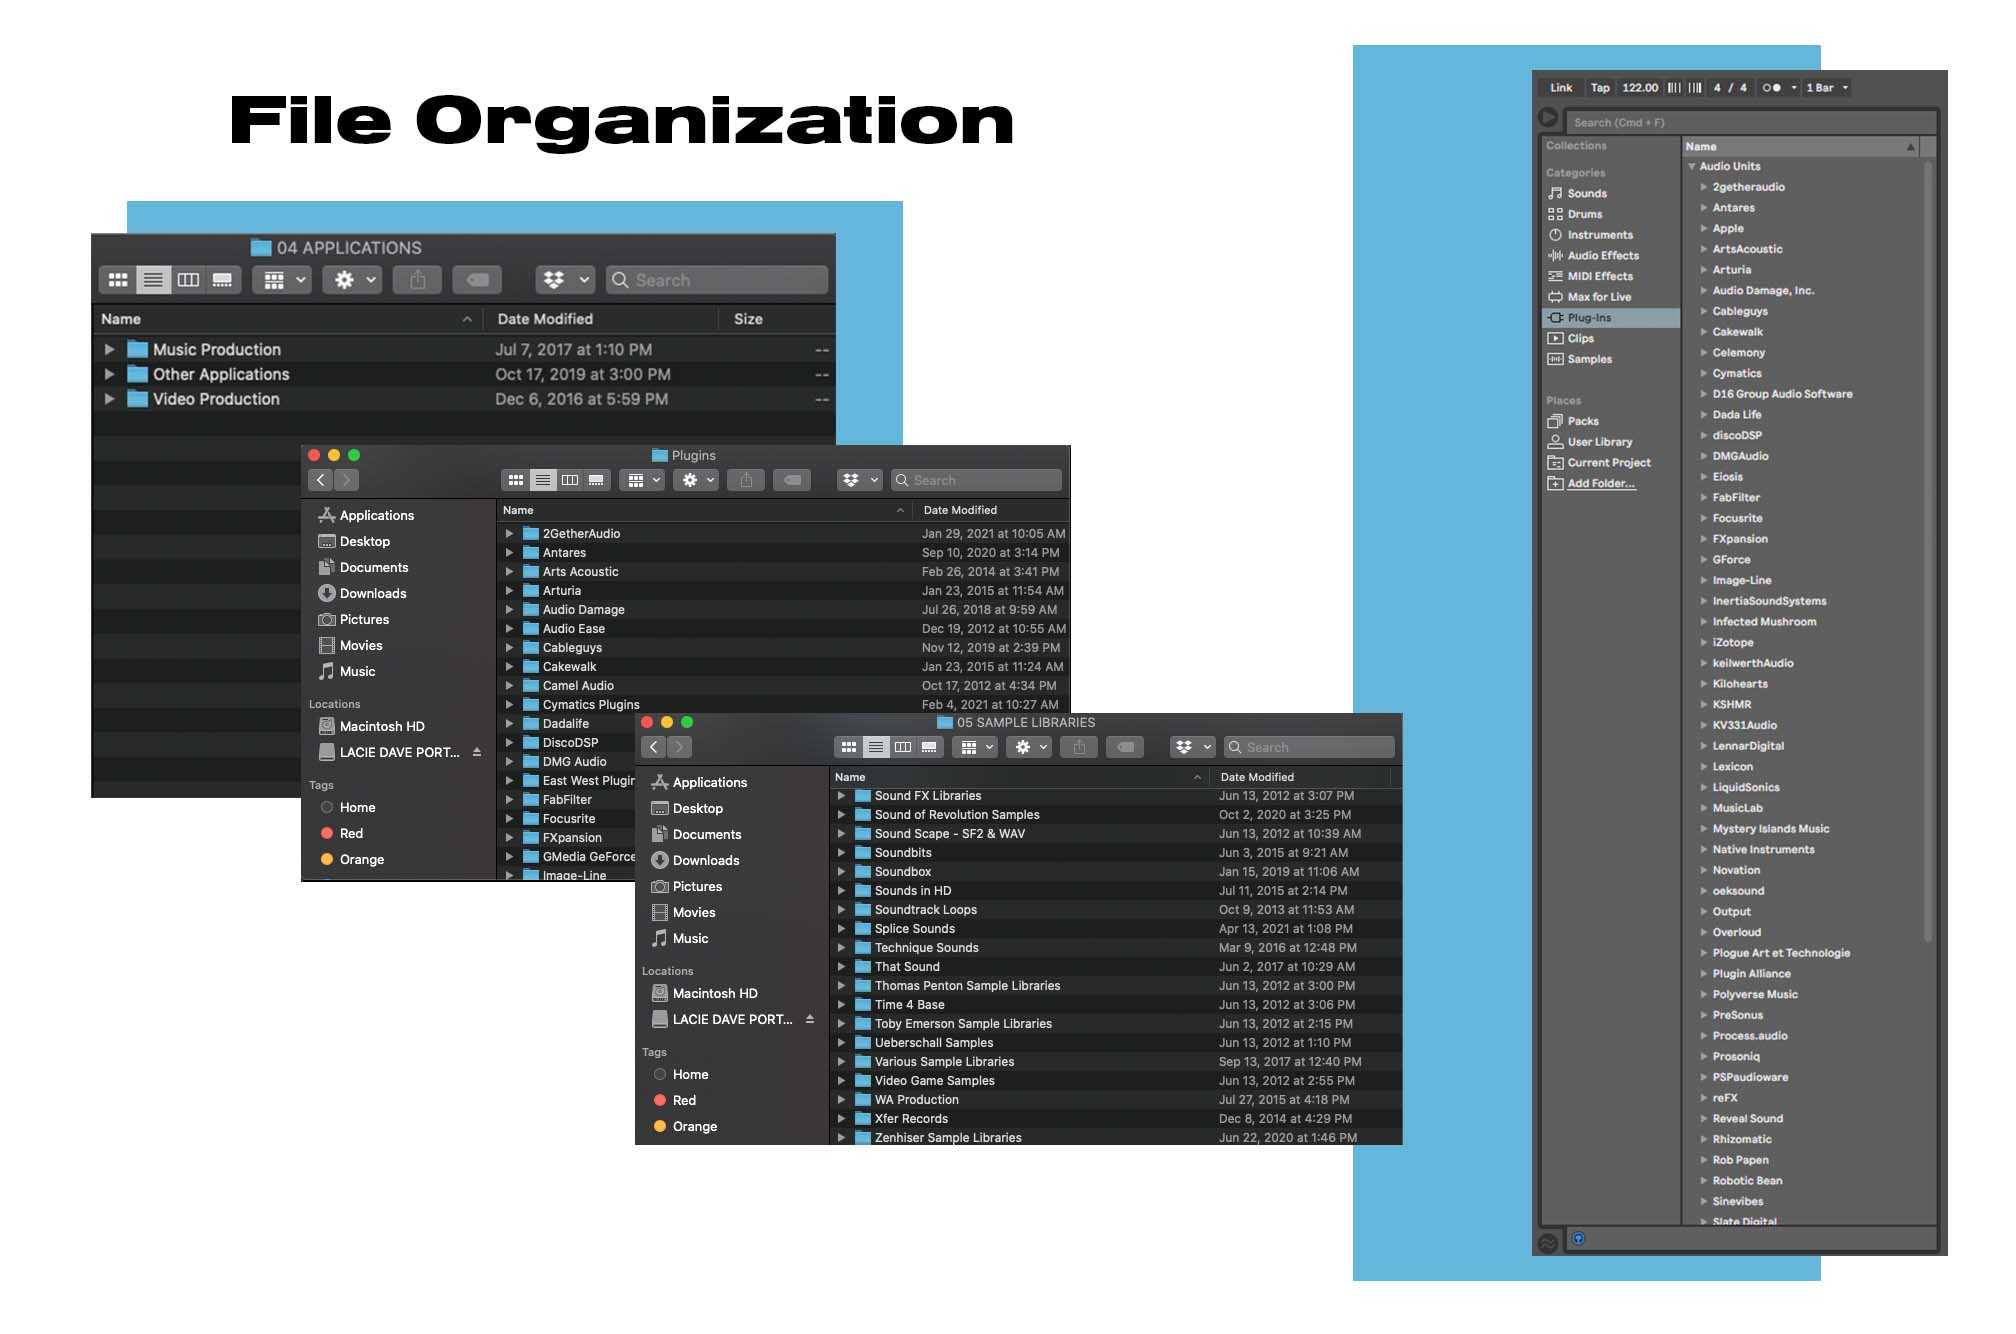Select the Drums browser category

click(x=1584, y=214)
